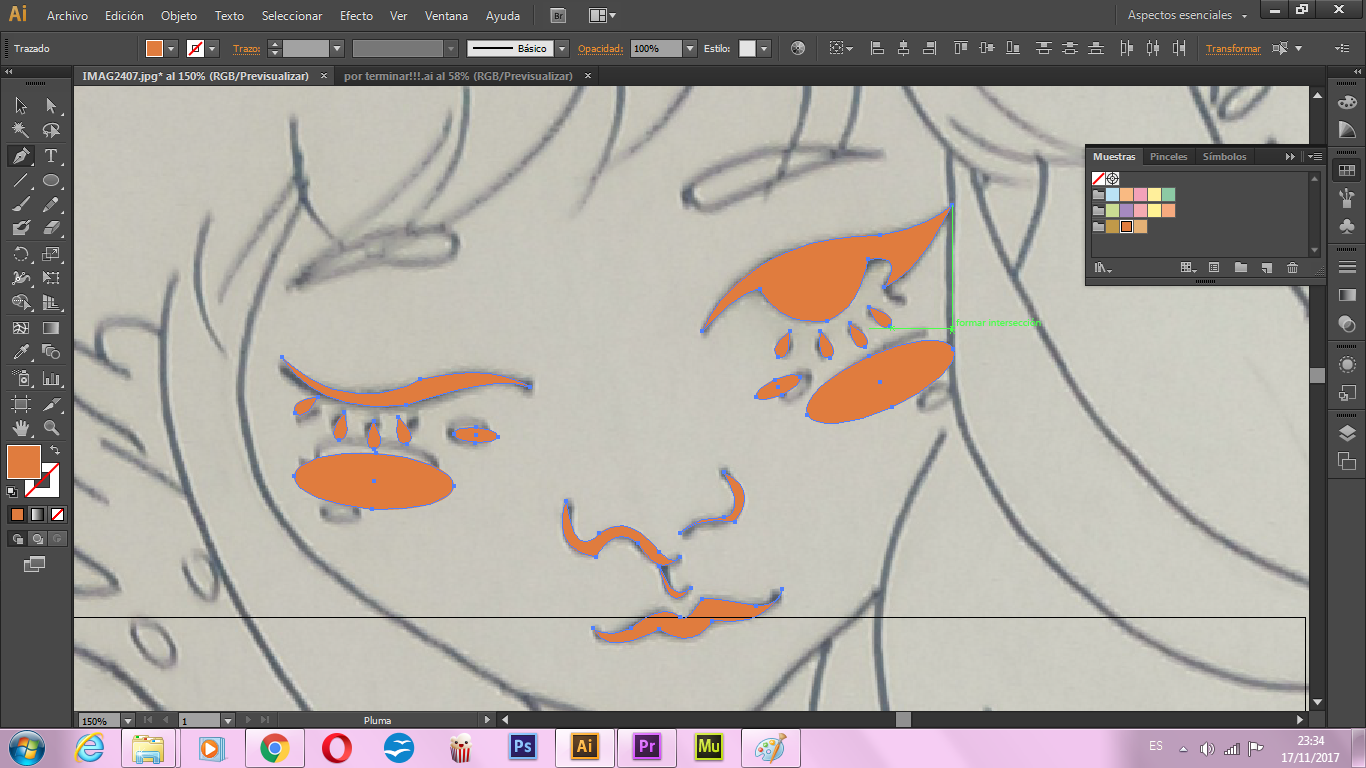Select the light blue swatch in Muestras
Screen dimensions: 1366x768
1112,194
